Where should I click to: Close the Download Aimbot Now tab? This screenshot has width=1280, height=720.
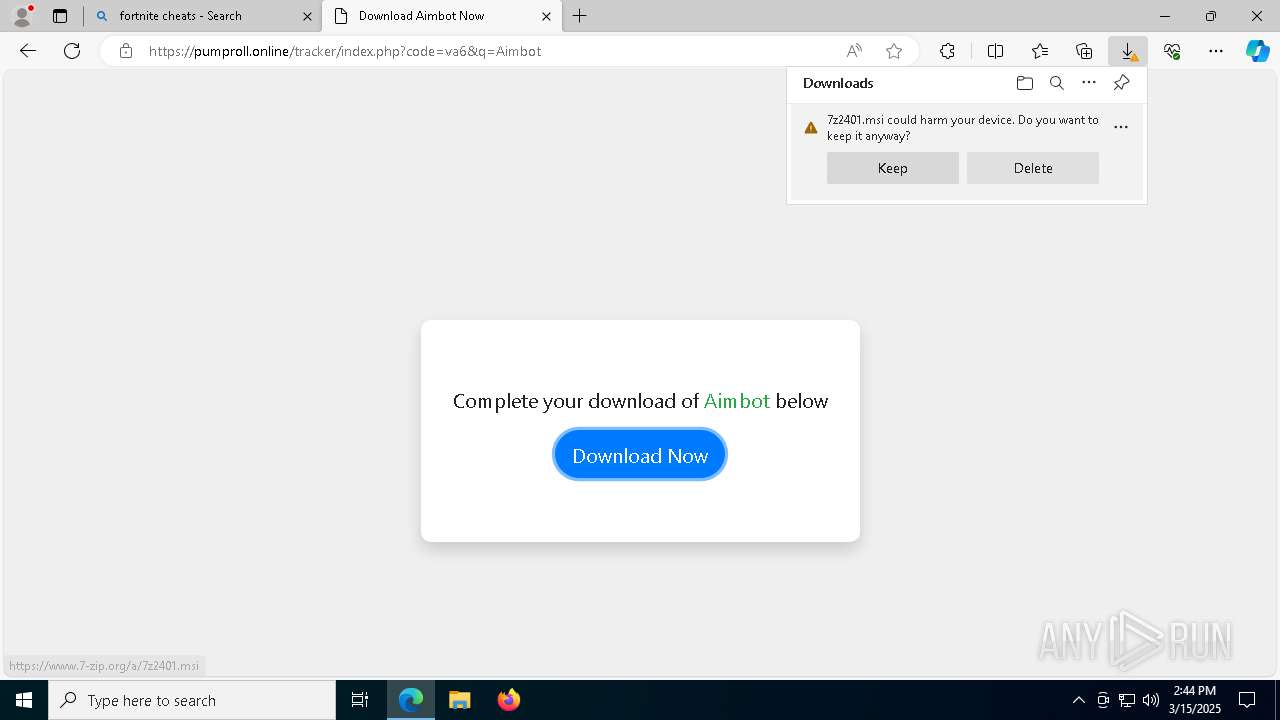[x=546, y=16]
